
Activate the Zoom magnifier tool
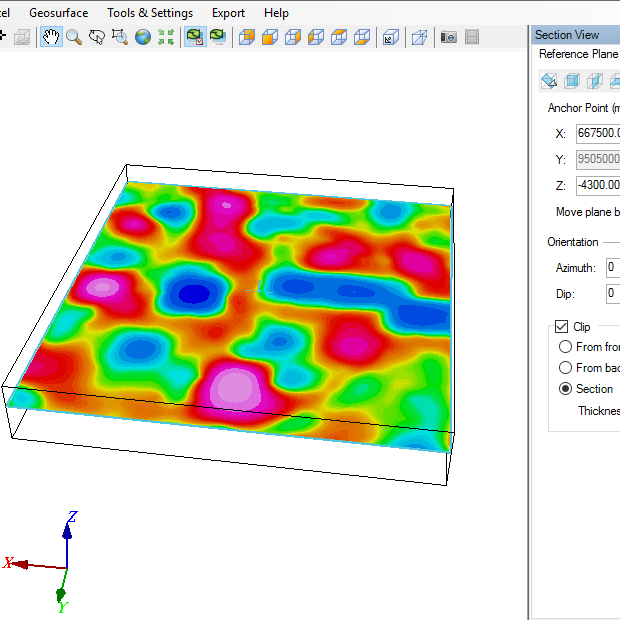point(73,37)
